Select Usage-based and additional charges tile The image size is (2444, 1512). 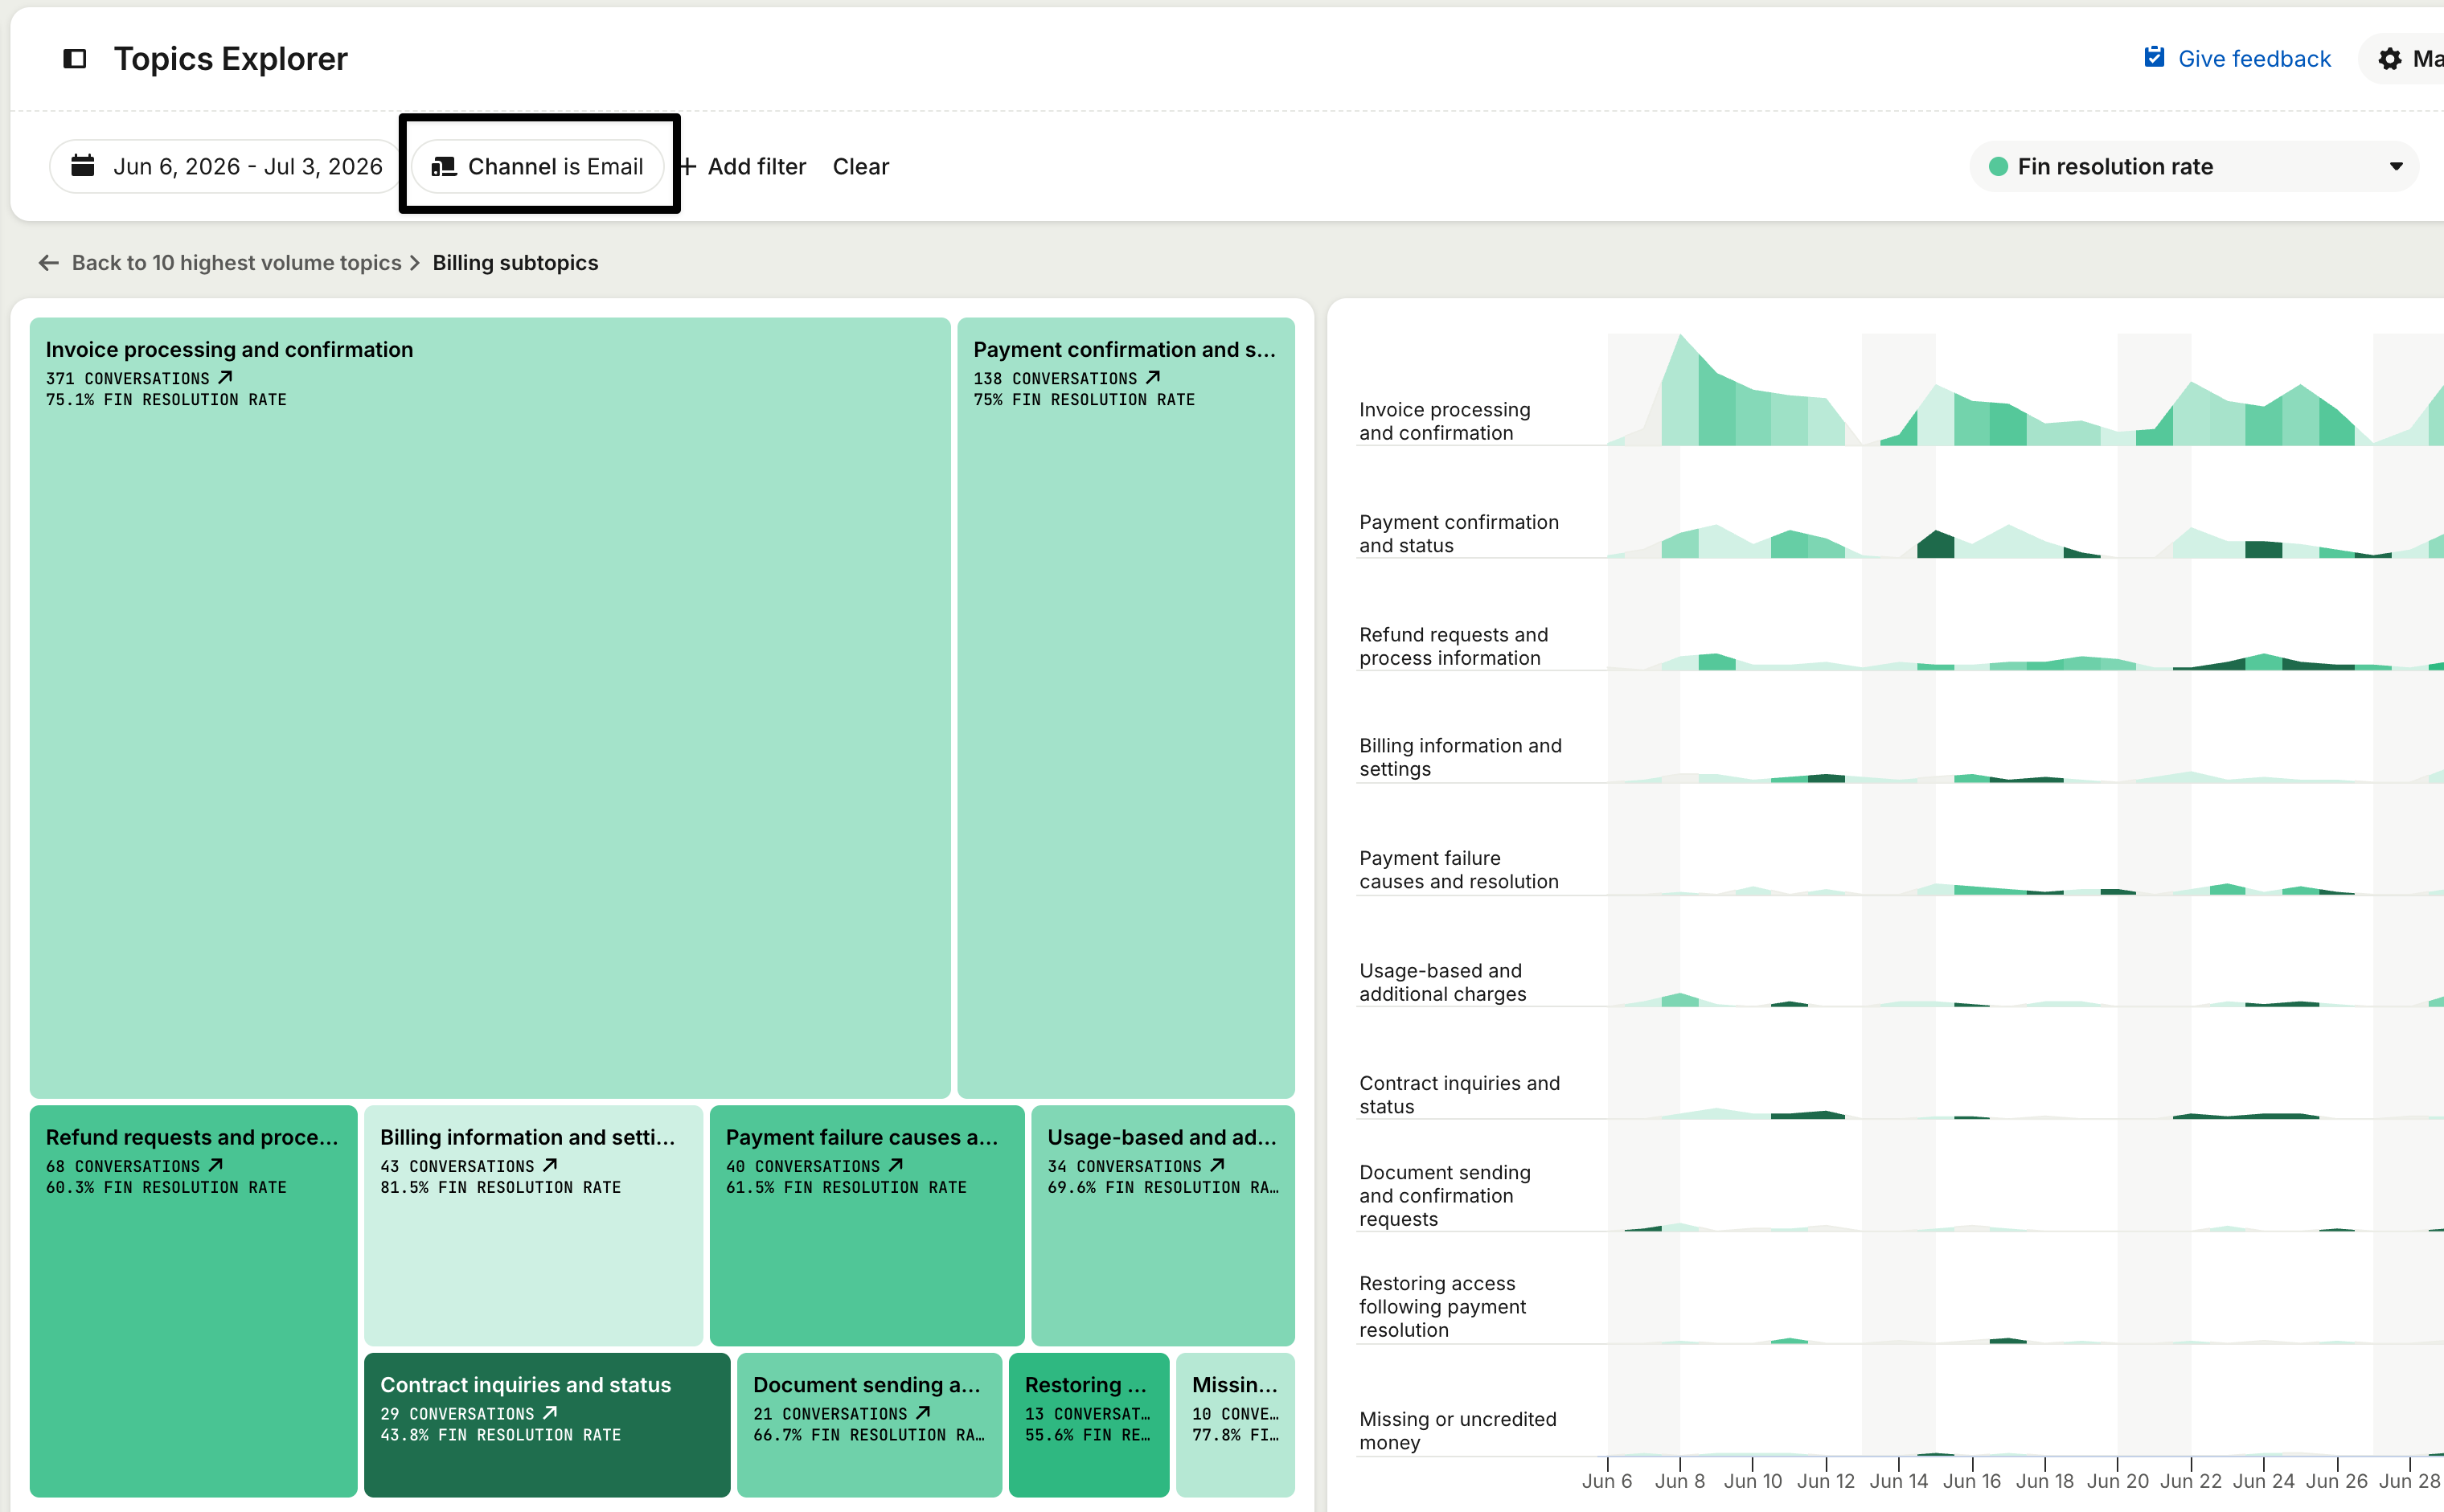click(1163, 1225)
